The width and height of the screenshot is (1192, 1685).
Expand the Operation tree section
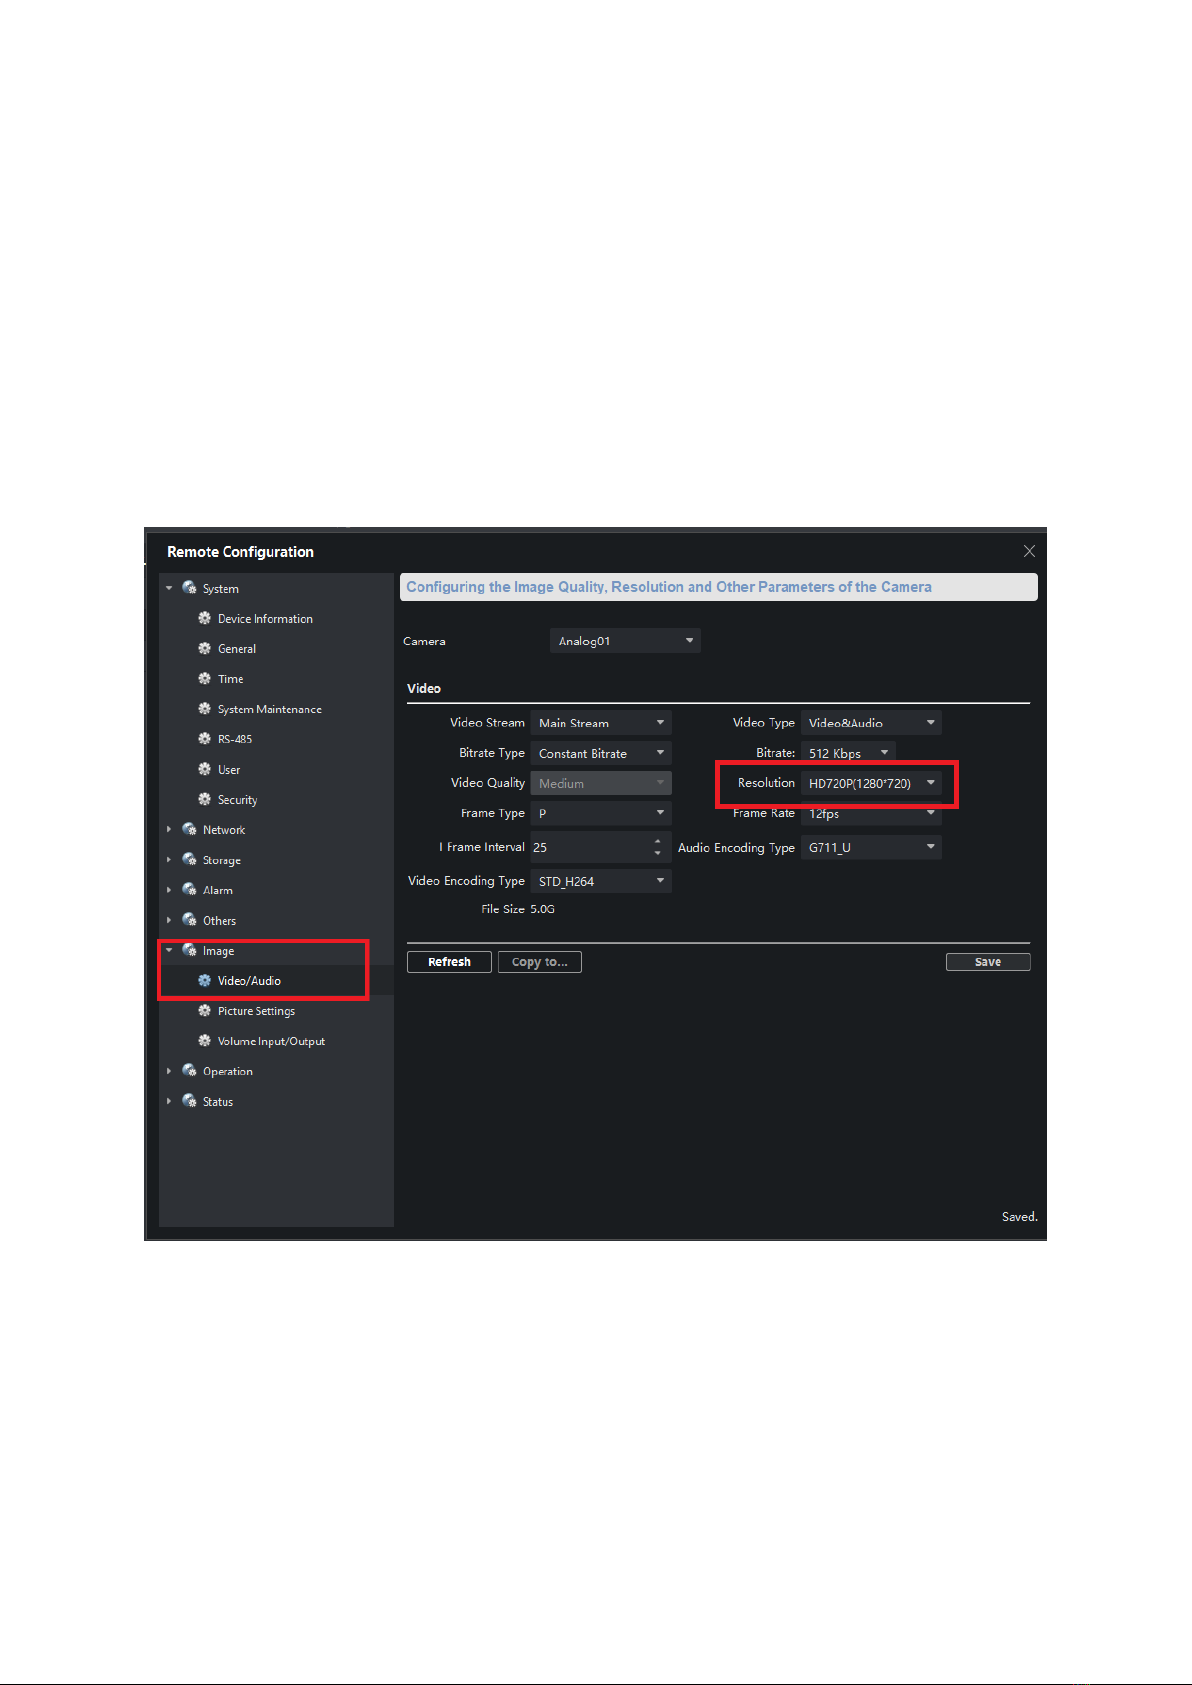[169, 1071]
